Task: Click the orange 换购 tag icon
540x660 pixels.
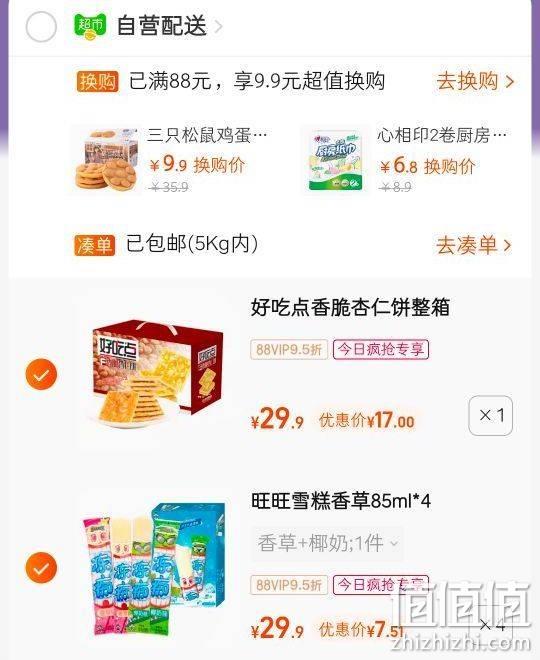Action: 98,81
